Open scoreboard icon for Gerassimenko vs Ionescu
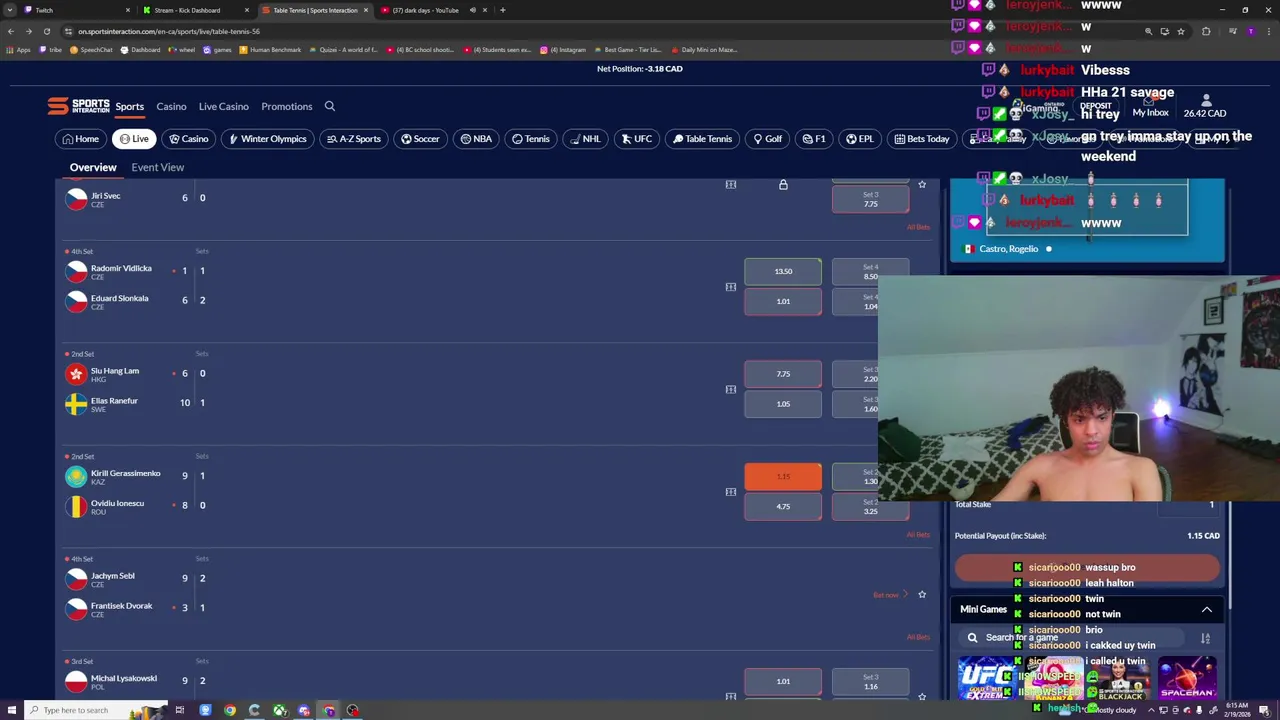The height and width of the screenshot is (720, 1280). (731, 492)
